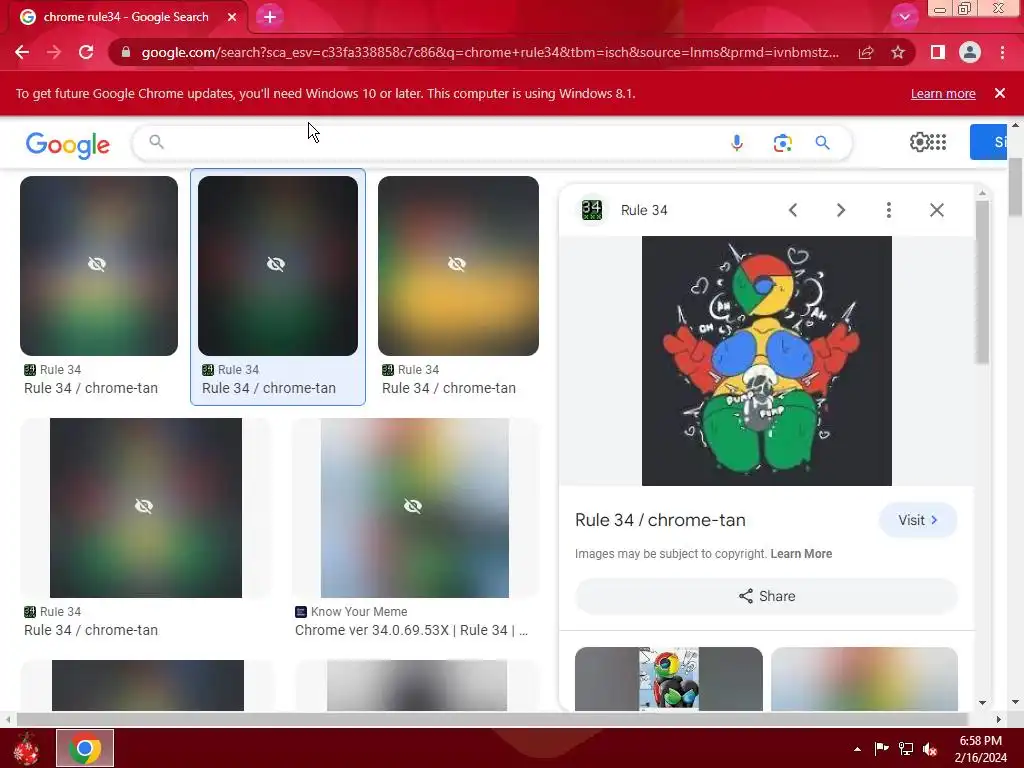
Task: Click the browser forward arrow
Action: pos(54,52)
